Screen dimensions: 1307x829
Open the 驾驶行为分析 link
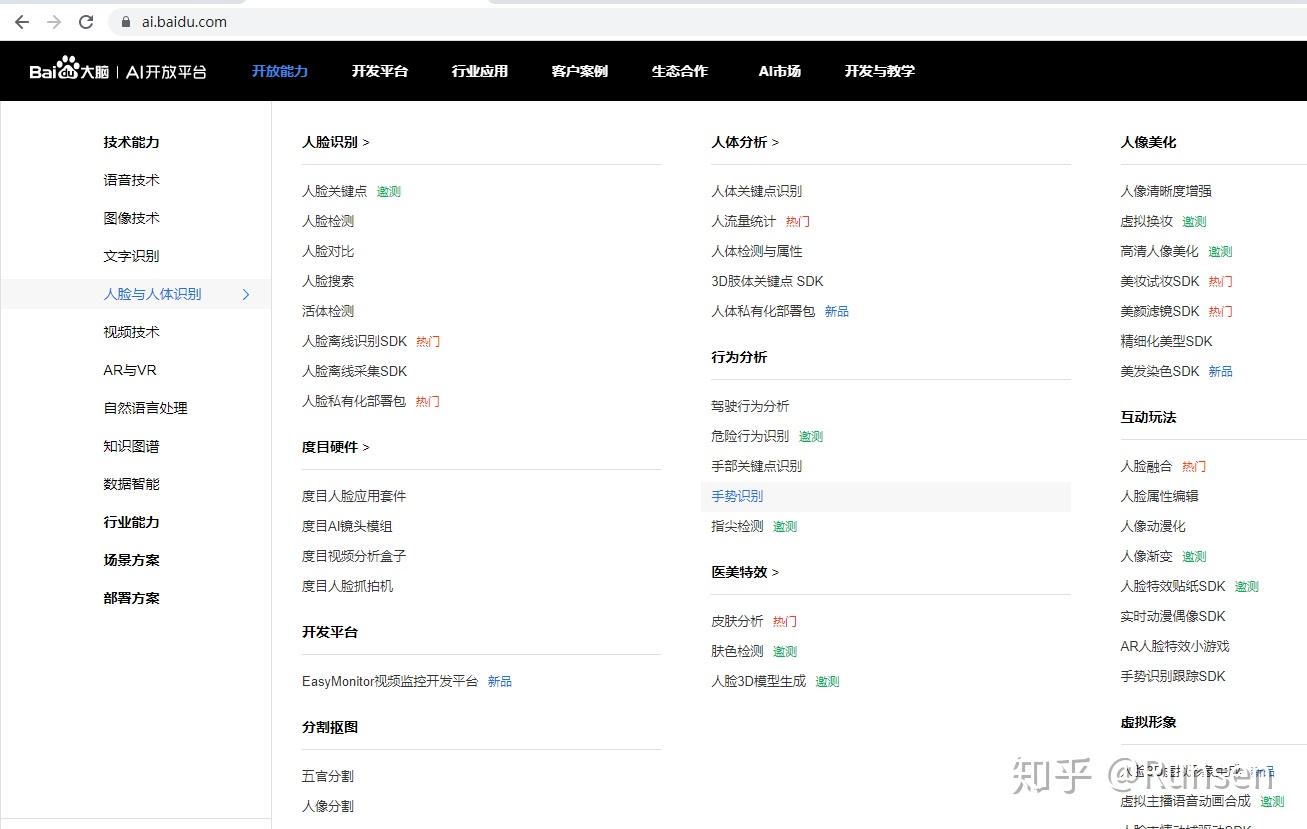tap(750, 406)
